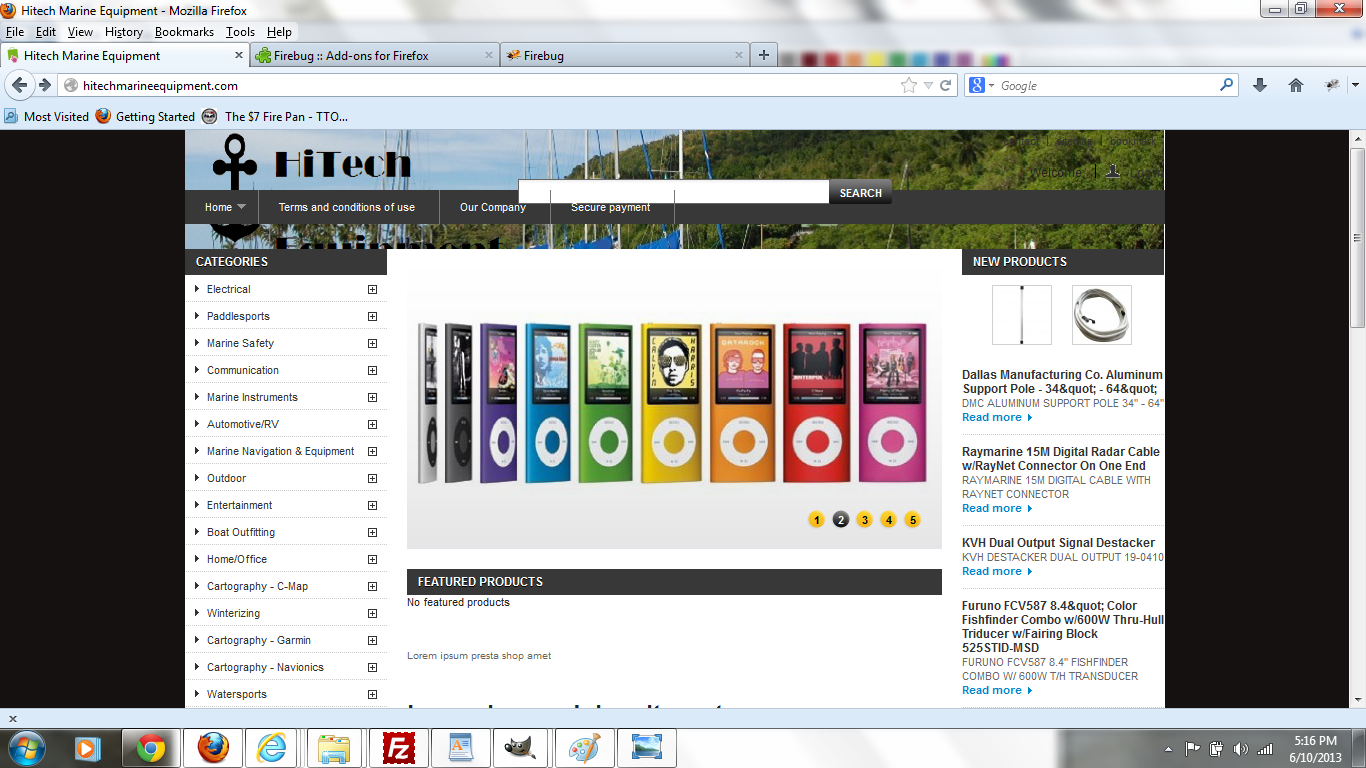The image size is (1366, 768).
Task: Select slide 3 in the slider
Action: 864,520
